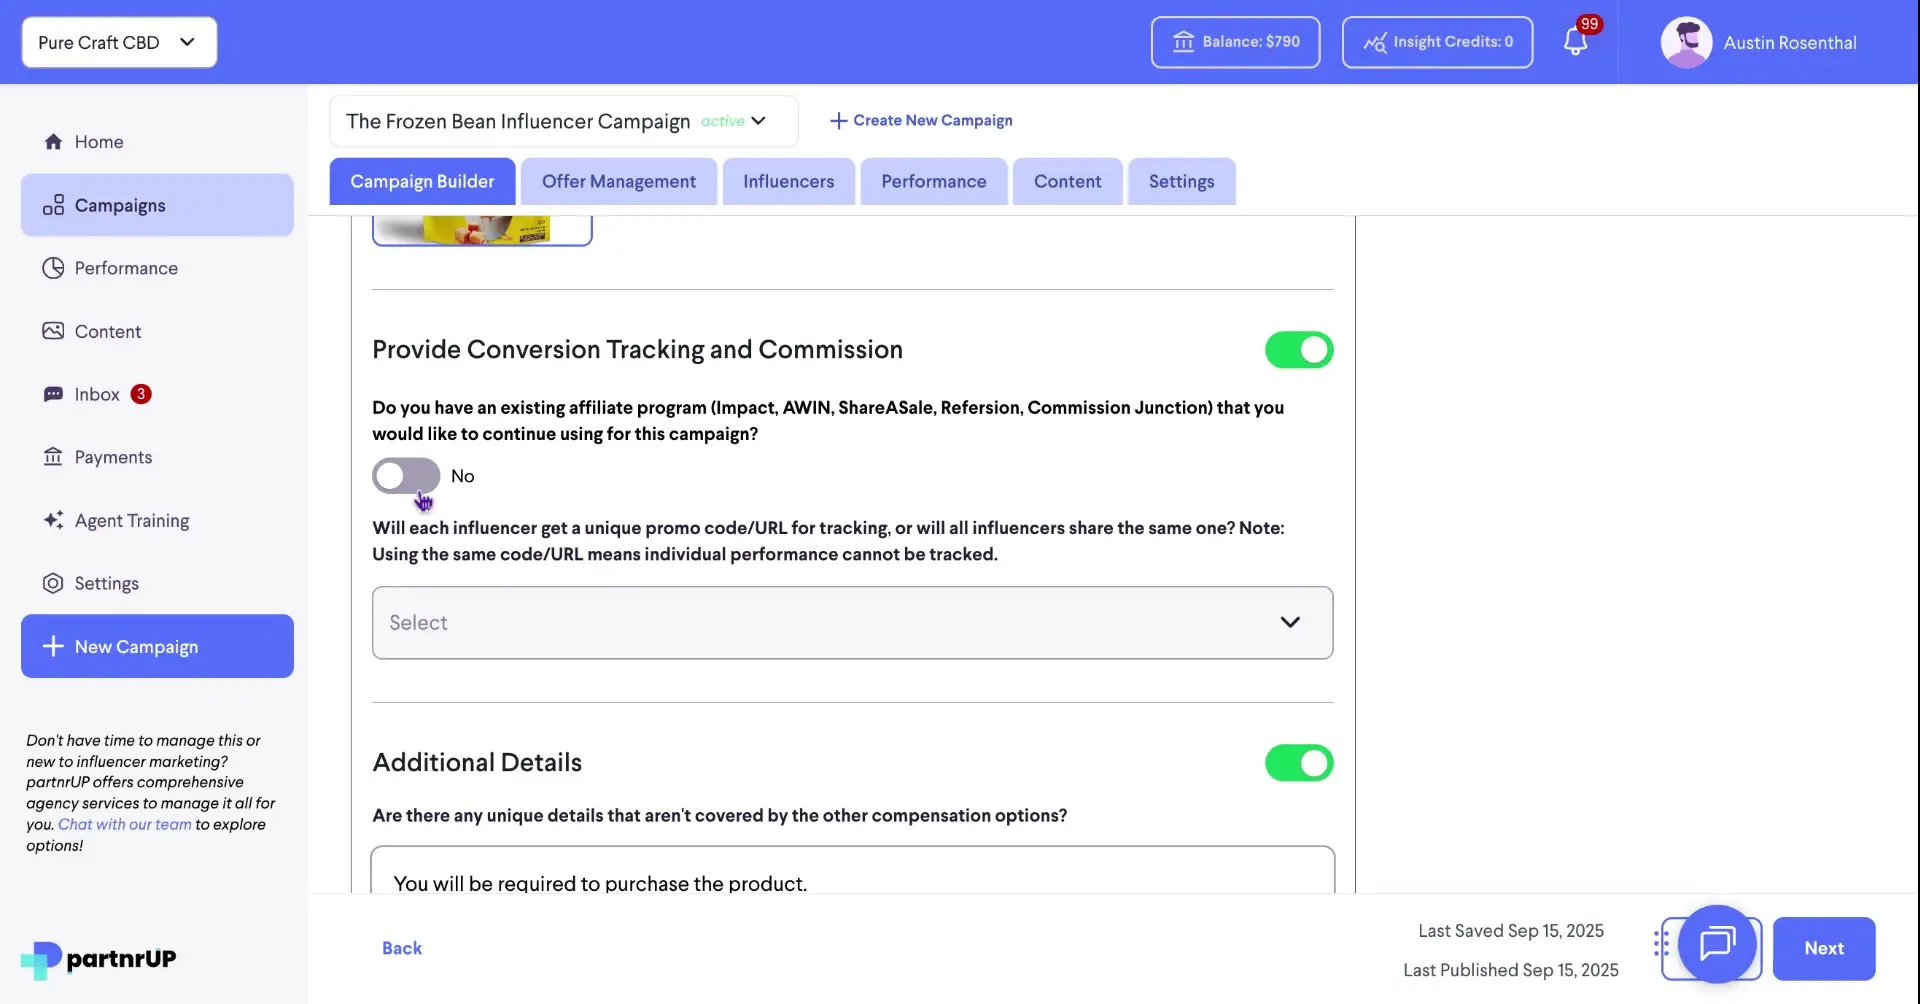Open the Home section in the sidebar
Viewport: 1920px width, 1004px height.
click(x=100, y=141)
